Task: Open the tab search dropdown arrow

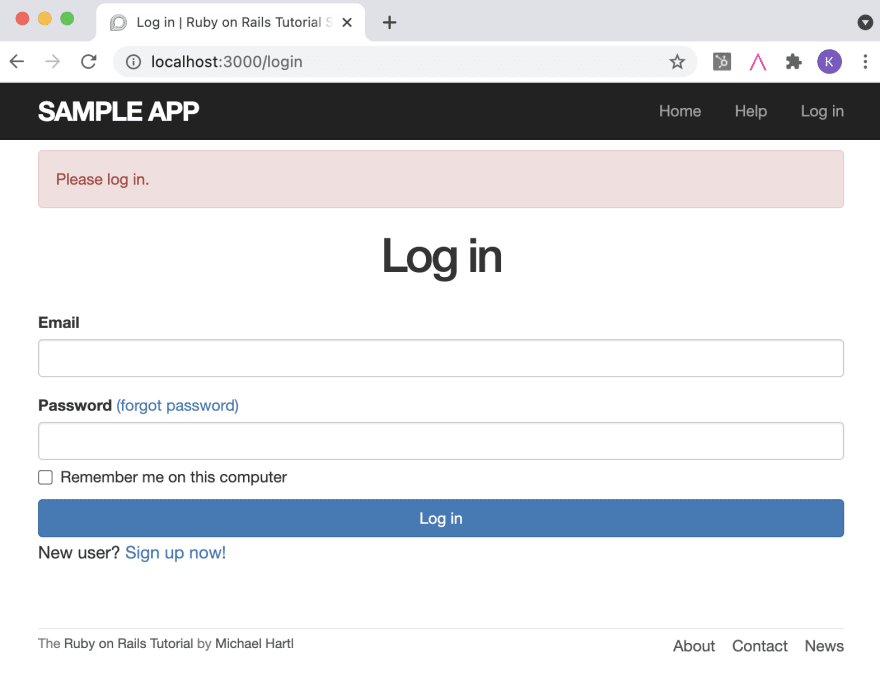Action: point(865,22)
